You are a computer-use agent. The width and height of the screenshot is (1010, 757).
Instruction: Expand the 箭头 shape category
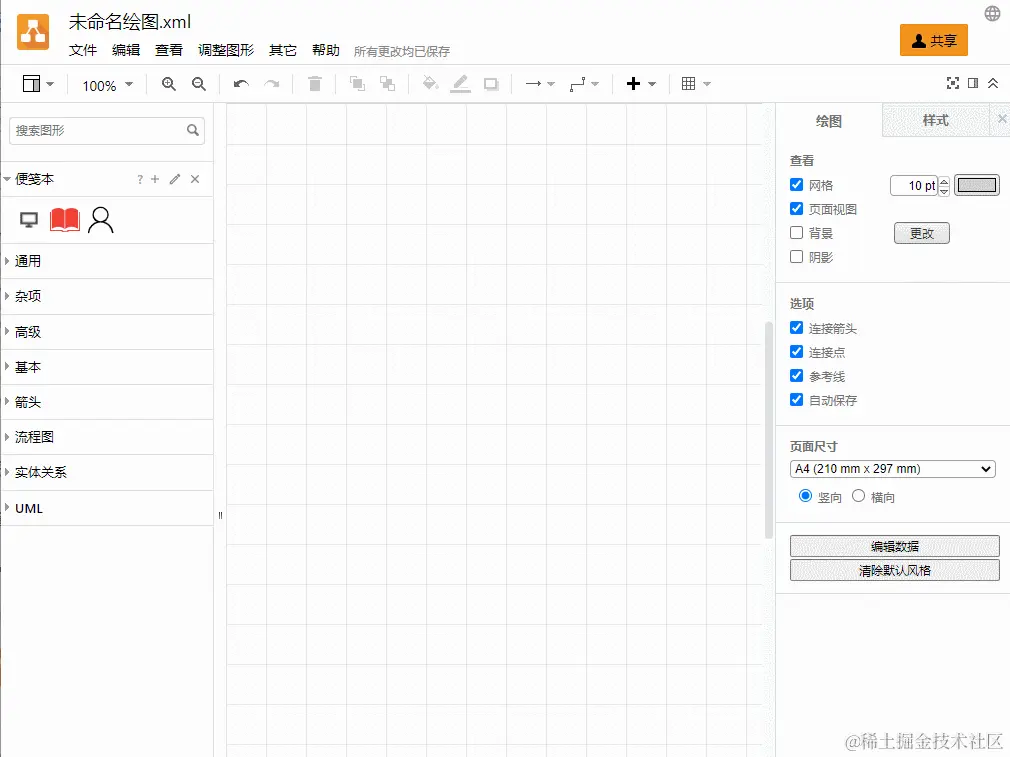point(107,402)
